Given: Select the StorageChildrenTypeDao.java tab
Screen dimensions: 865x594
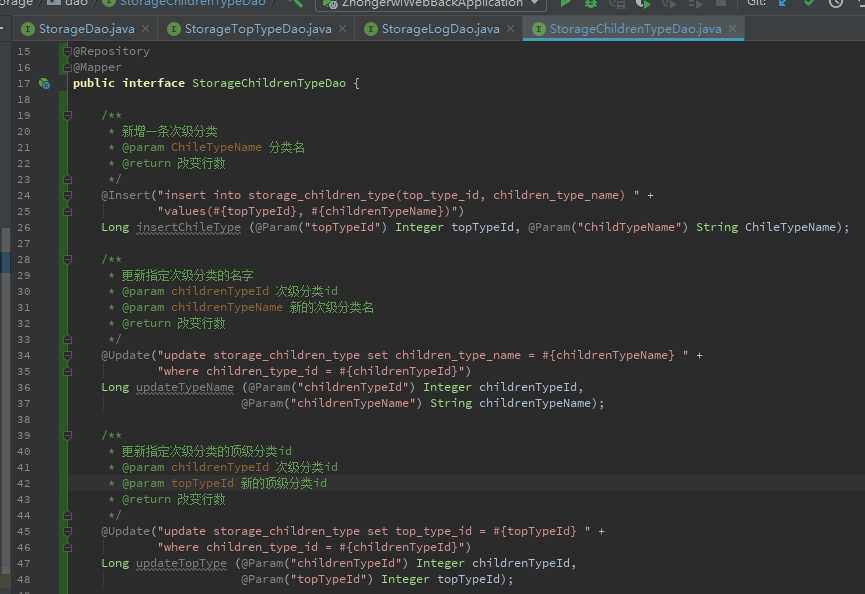Looking at the screenshot, I should [x=635, y=29].
